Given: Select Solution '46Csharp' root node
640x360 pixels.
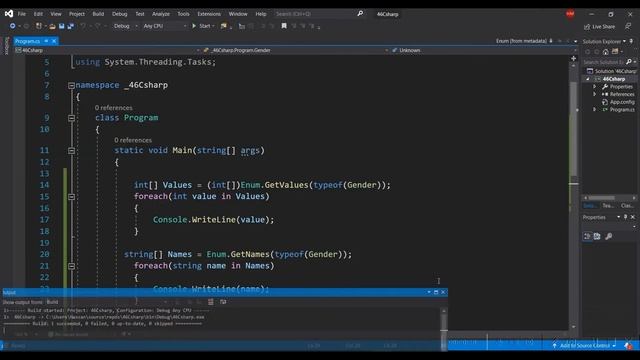Looking at the screenshot, I should (x=611, y=71).
